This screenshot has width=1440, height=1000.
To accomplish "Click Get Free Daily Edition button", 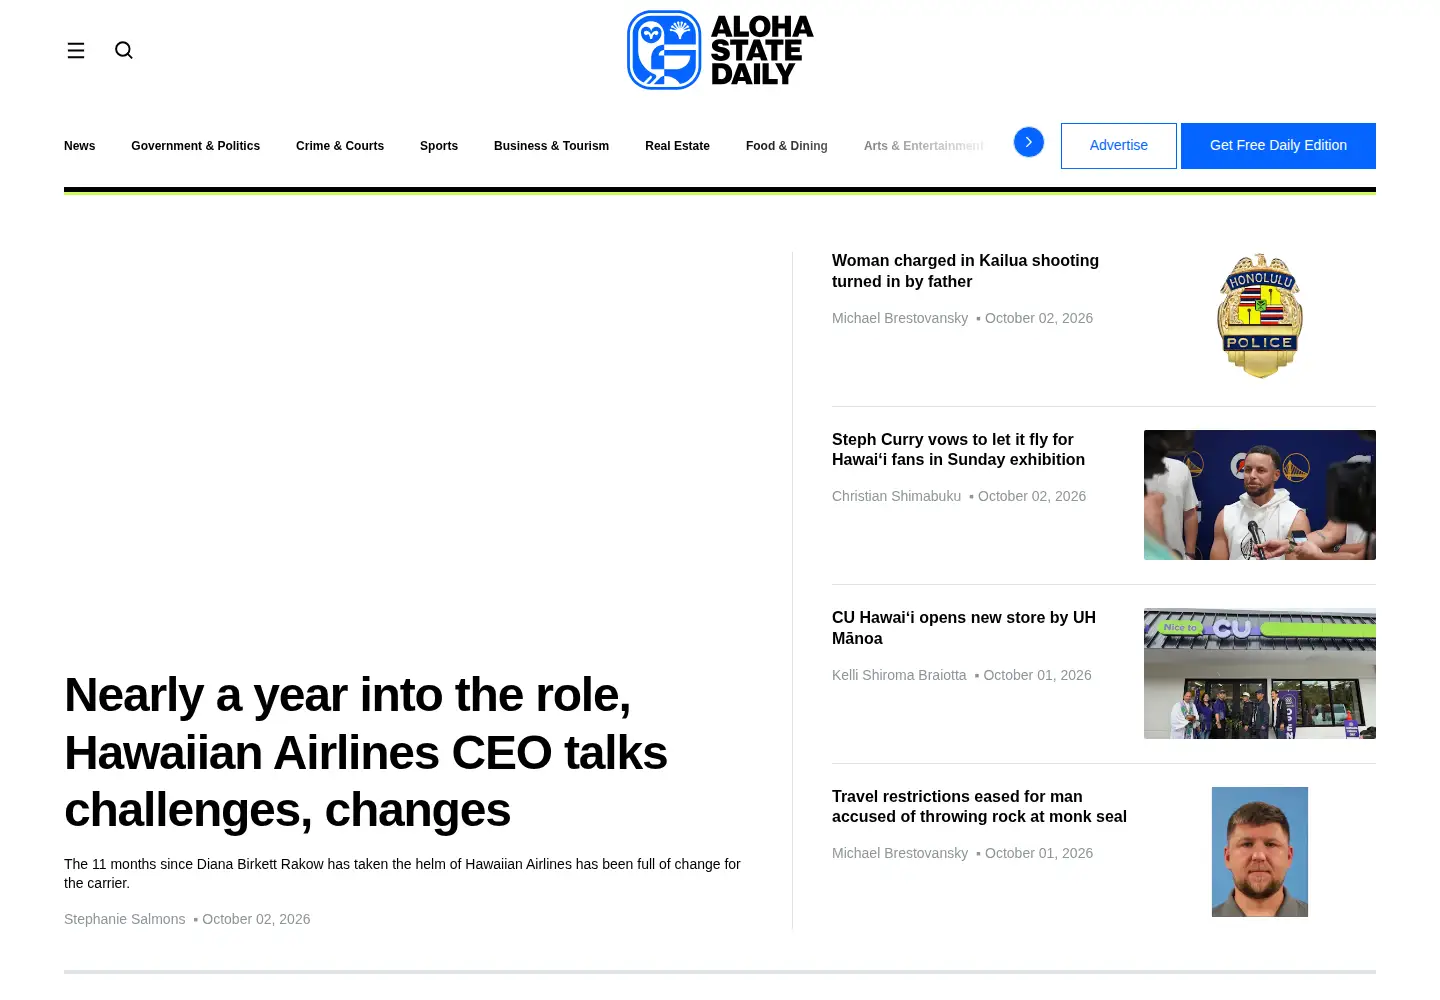I will 1278,146.
